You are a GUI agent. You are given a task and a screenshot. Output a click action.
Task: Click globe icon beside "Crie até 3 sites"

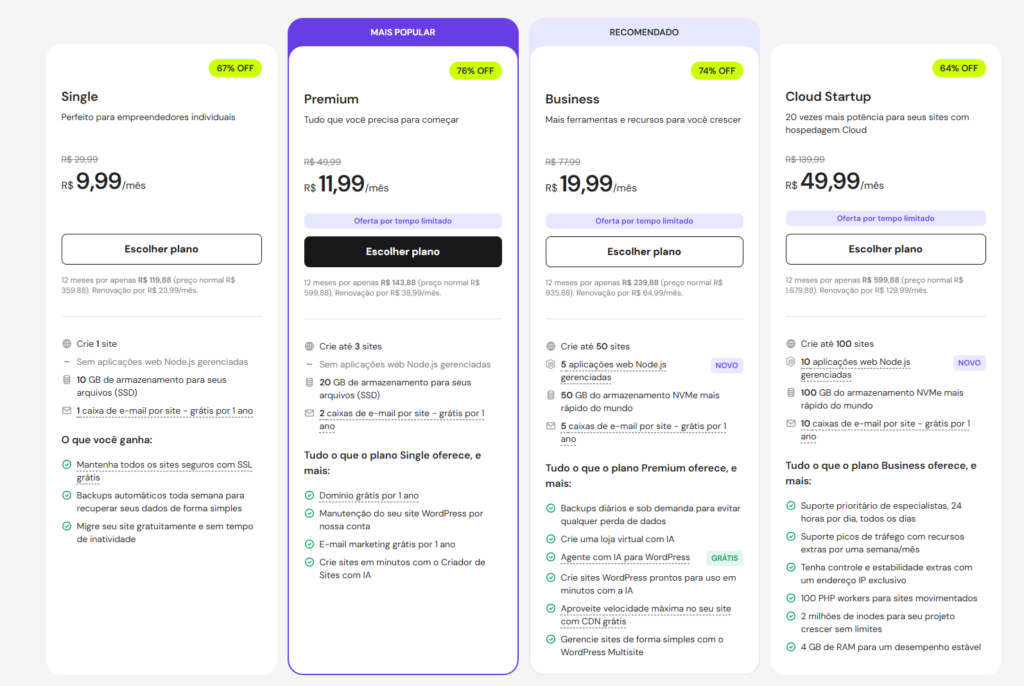click(310, 346)
